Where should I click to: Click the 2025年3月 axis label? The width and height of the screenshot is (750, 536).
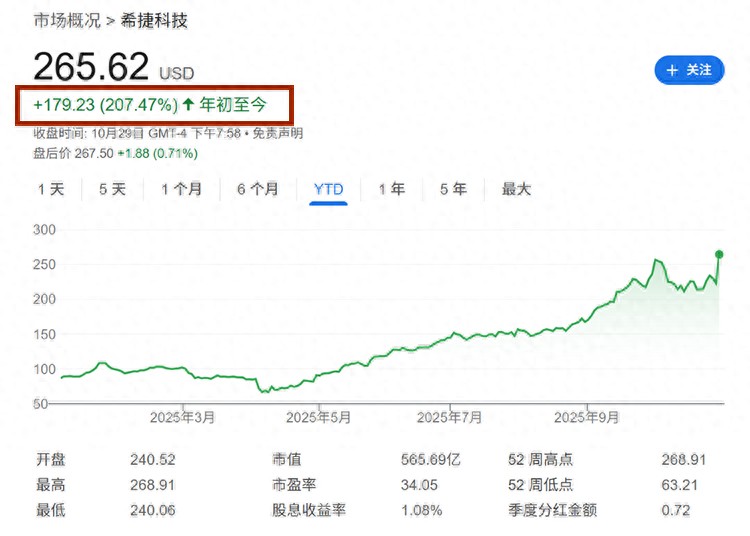tap(182, 417)
